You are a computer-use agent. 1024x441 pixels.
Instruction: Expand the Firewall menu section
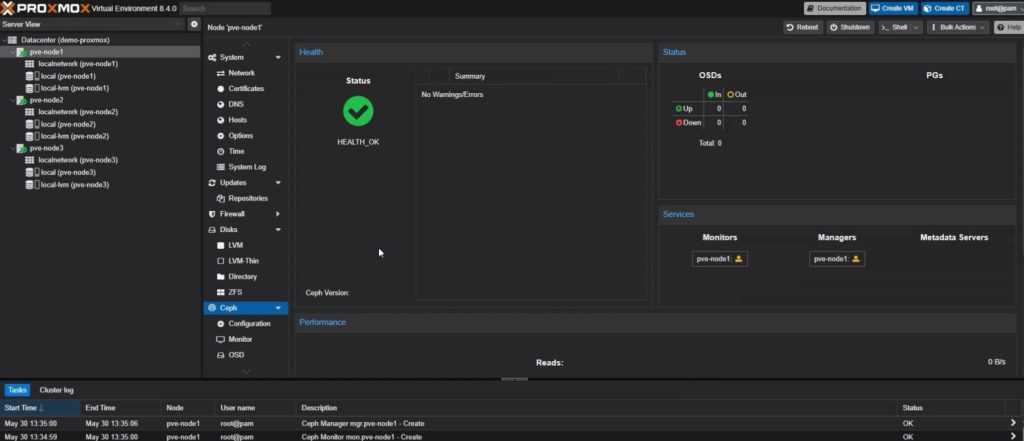click(x=278, y=214)
